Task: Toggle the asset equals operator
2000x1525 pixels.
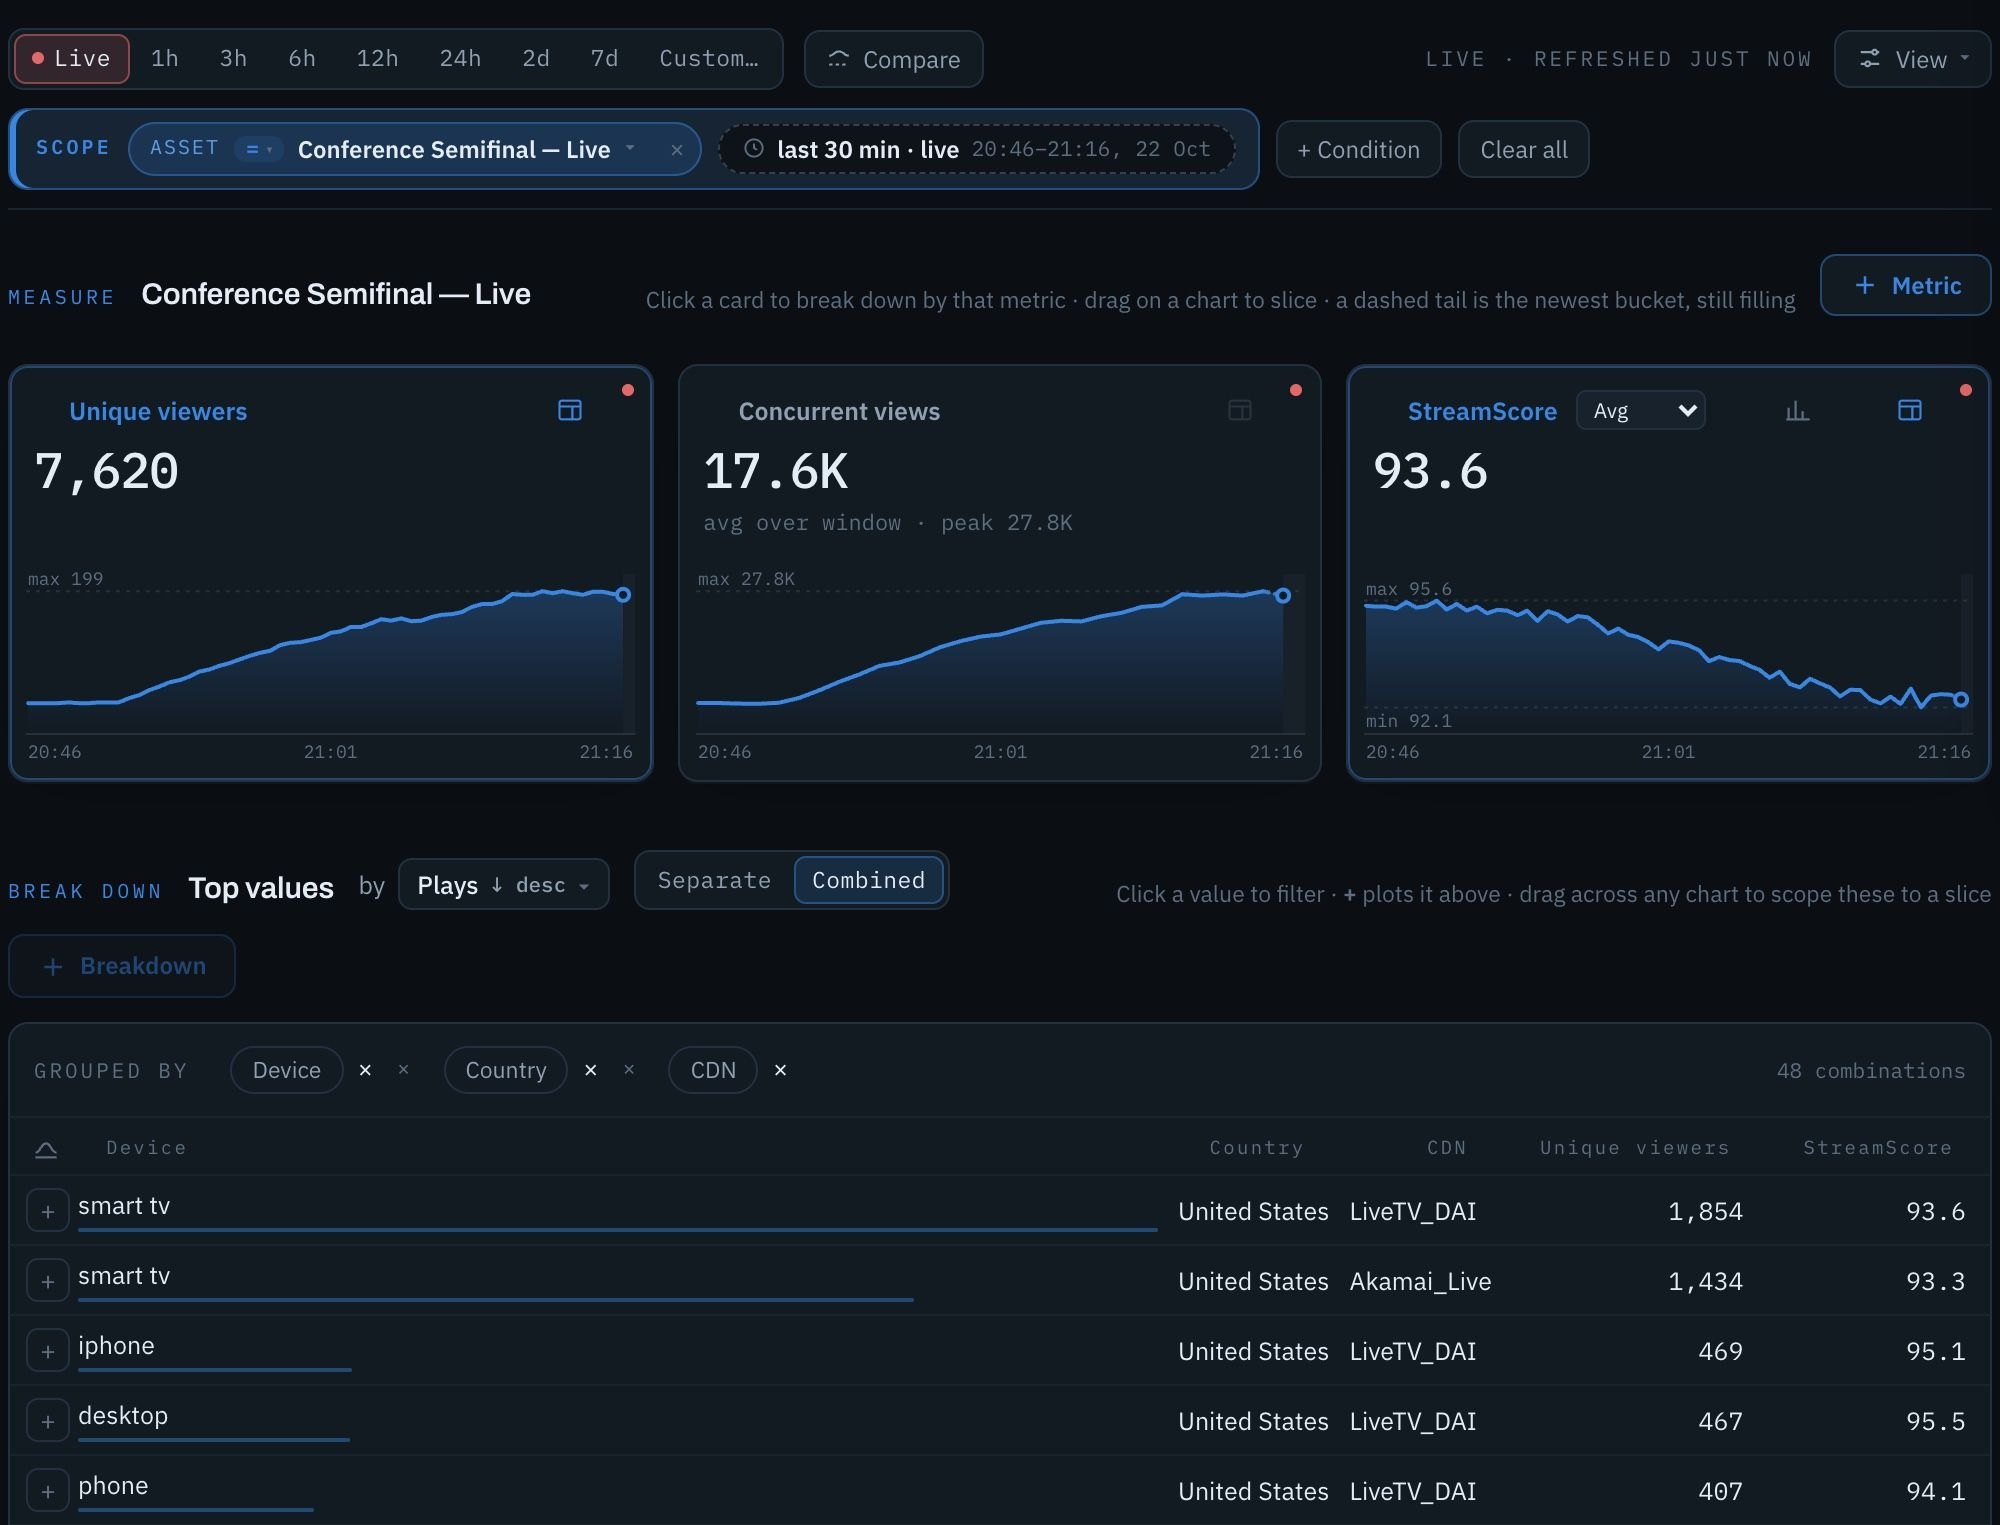Action: pos(259,149)
